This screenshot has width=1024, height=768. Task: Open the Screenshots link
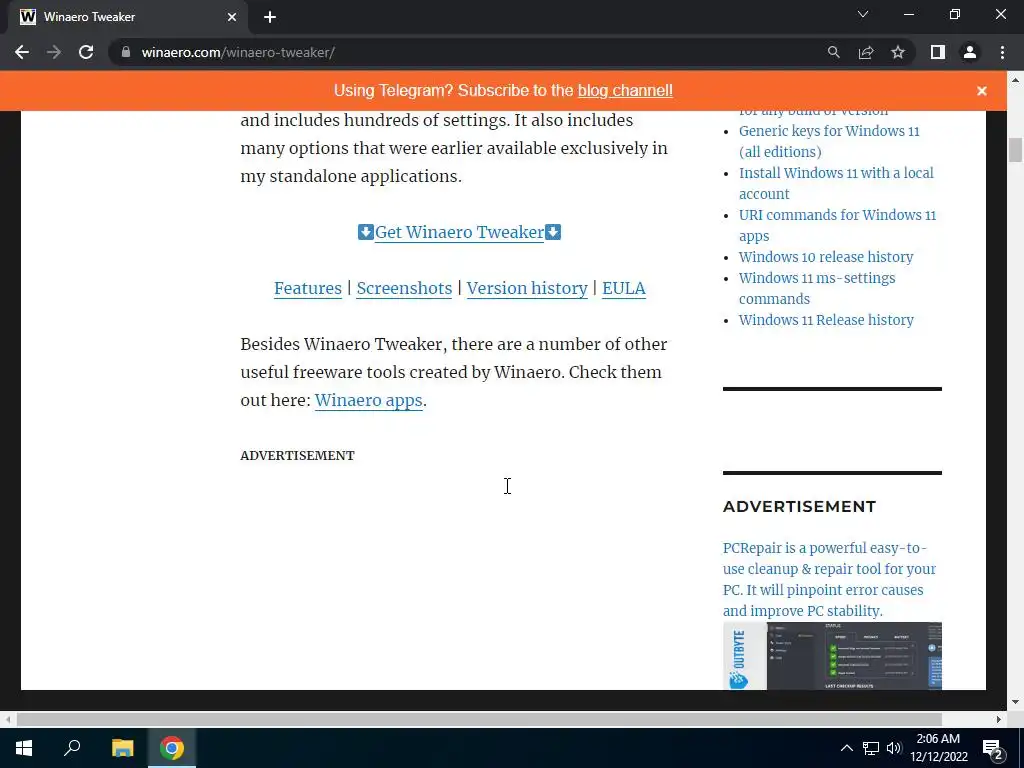coord(404,288)
